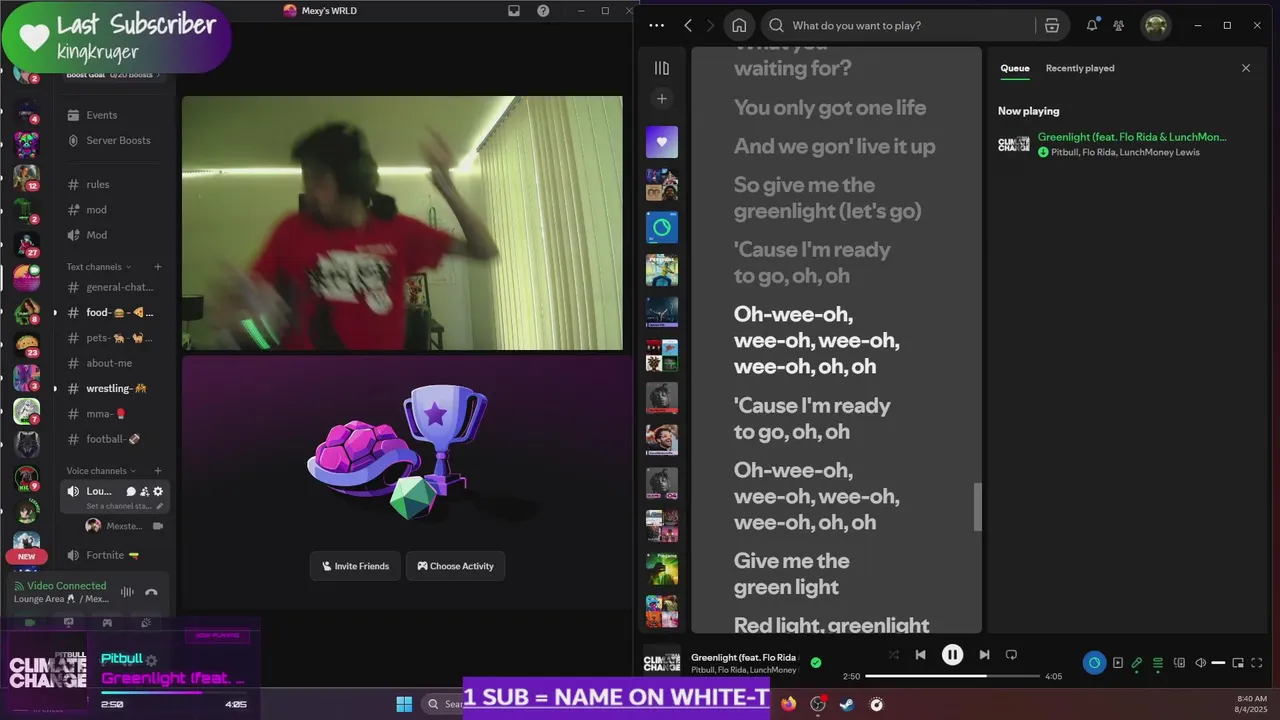Open Lounge channel settings gear
The height and width of the screenshot is (720, 1280).
coord(158,491)
